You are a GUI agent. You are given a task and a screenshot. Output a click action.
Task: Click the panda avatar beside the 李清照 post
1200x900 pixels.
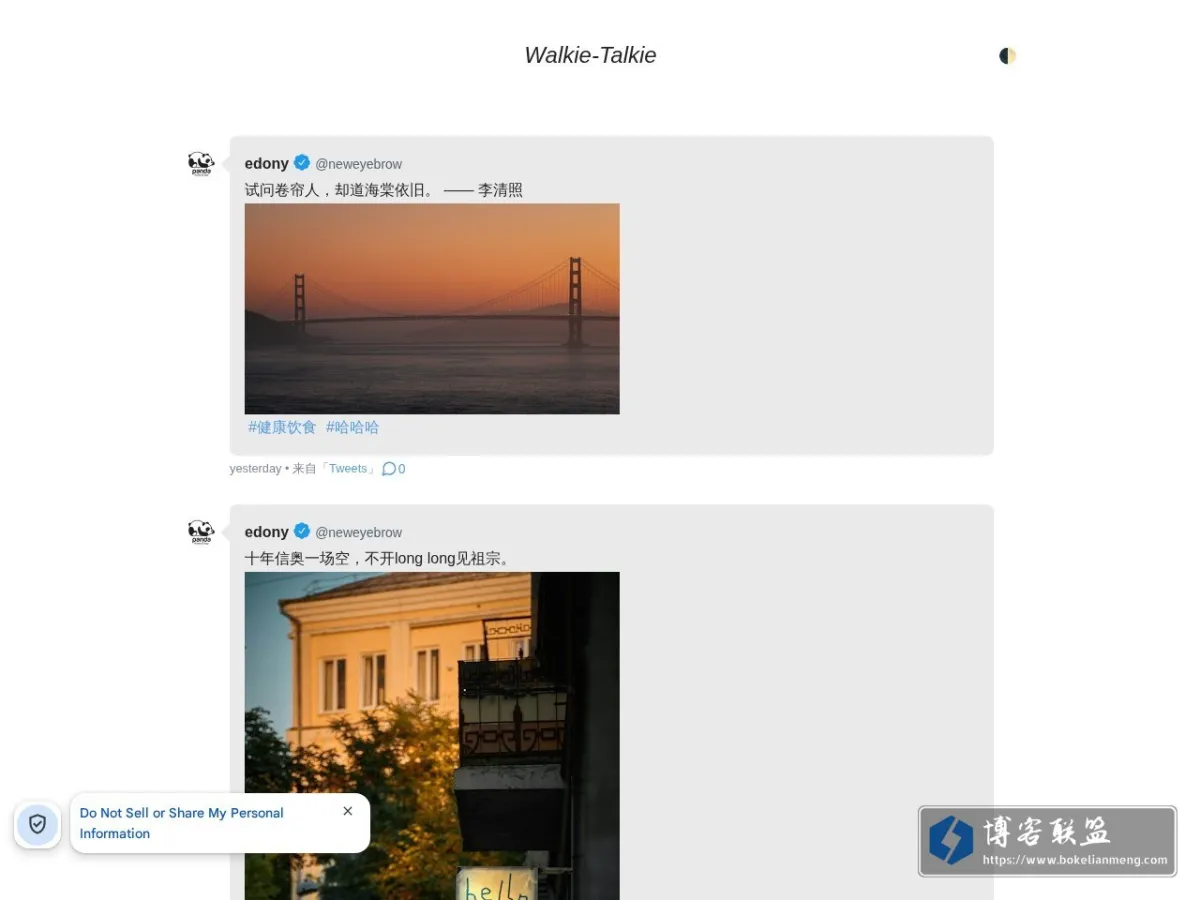click(x=201, y=164)
